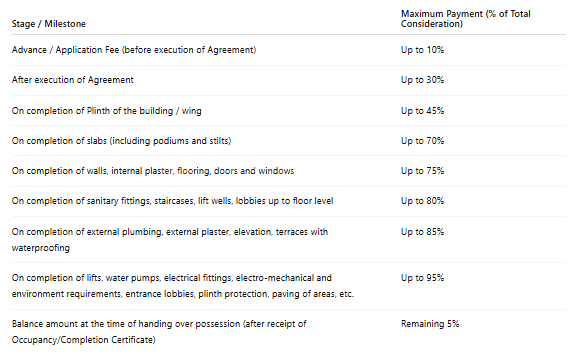Screen dimensions: 572x360
Task: Click the Up to 30% value
Action: [422, 80]
